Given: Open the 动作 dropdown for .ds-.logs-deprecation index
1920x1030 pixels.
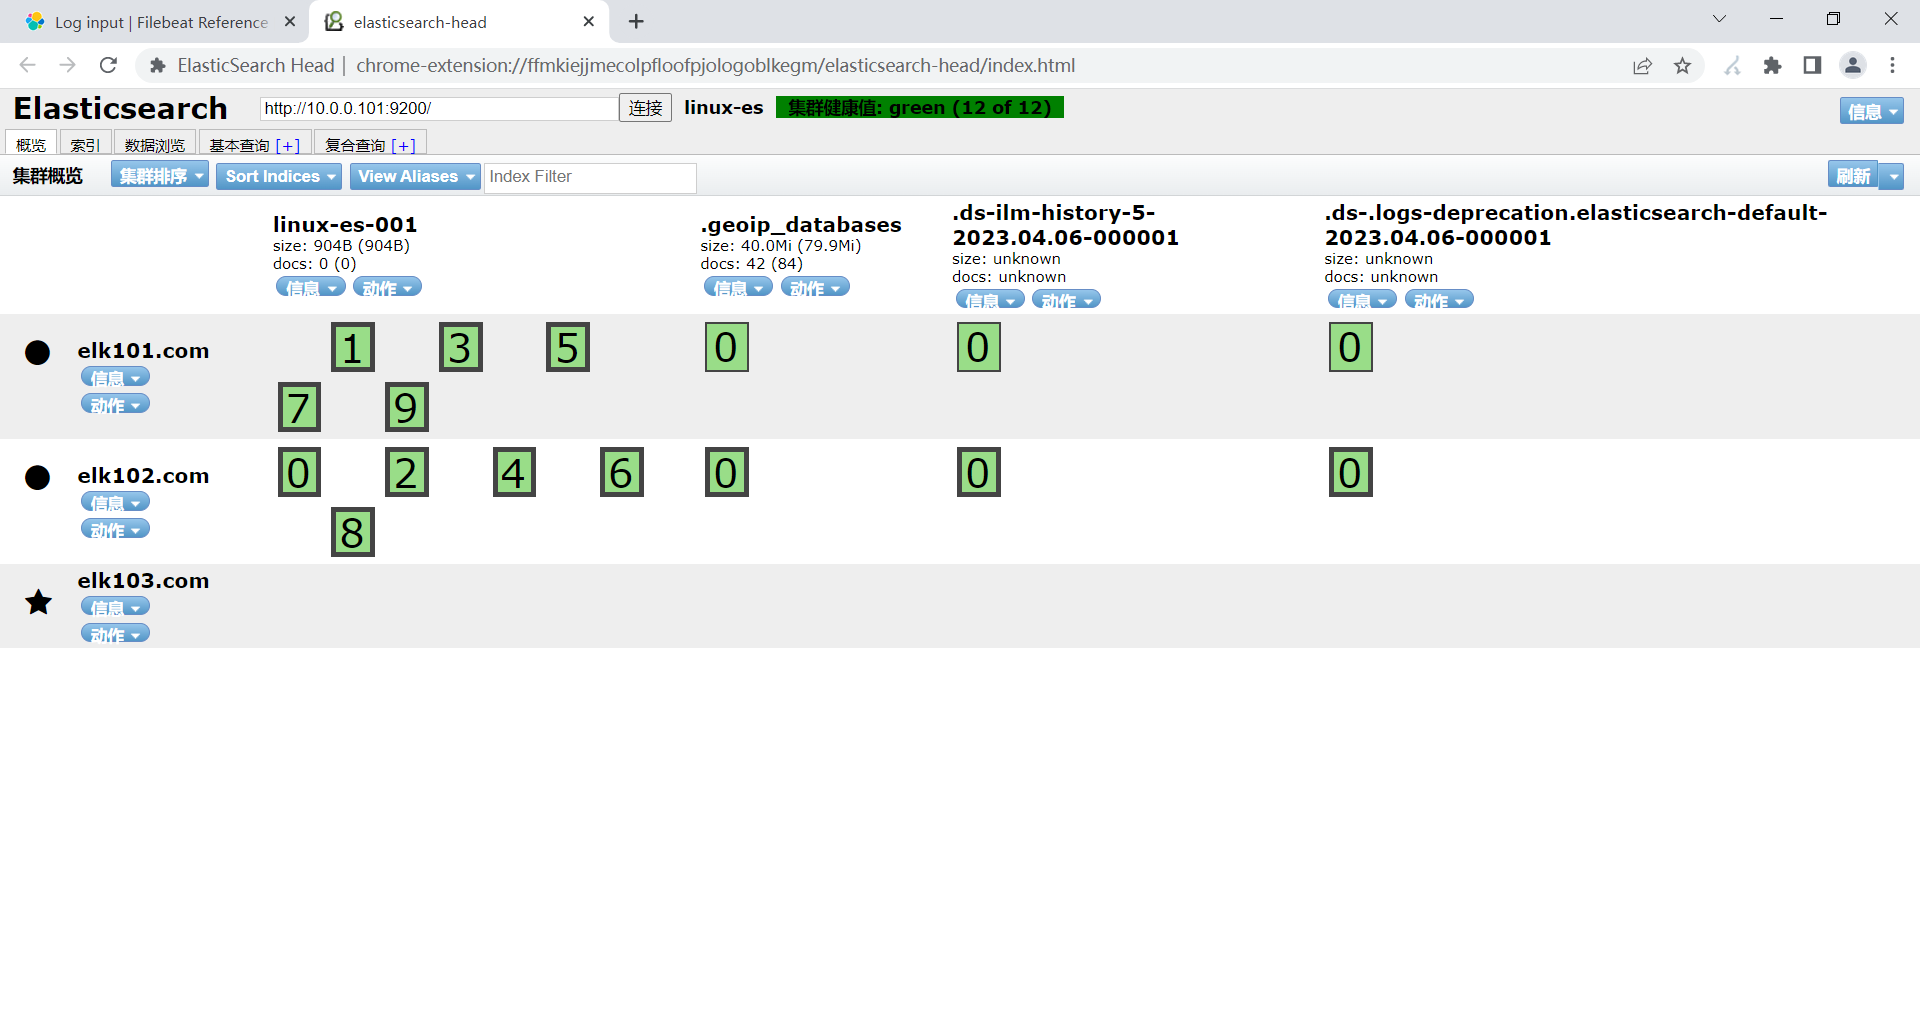Looking at the screenshot, I should (x=1439, y=300).
